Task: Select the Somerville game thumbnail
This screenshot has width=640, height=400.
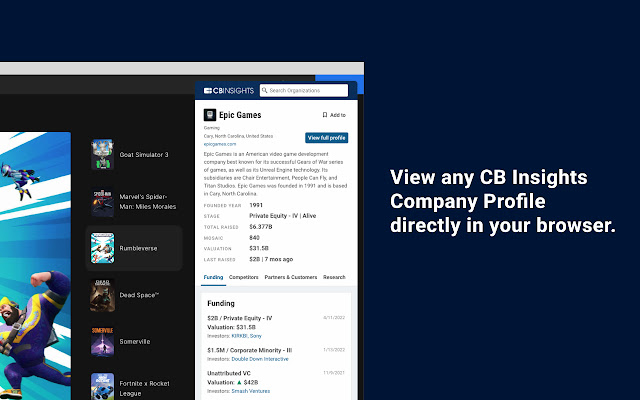Action: 102,342
